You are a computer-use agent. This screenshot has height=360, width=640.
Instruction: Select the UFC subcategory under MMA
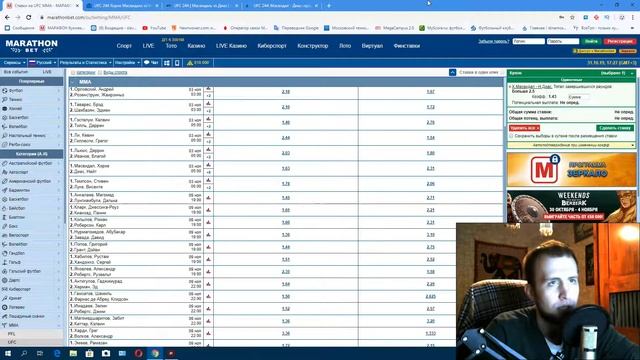(12, 342)
